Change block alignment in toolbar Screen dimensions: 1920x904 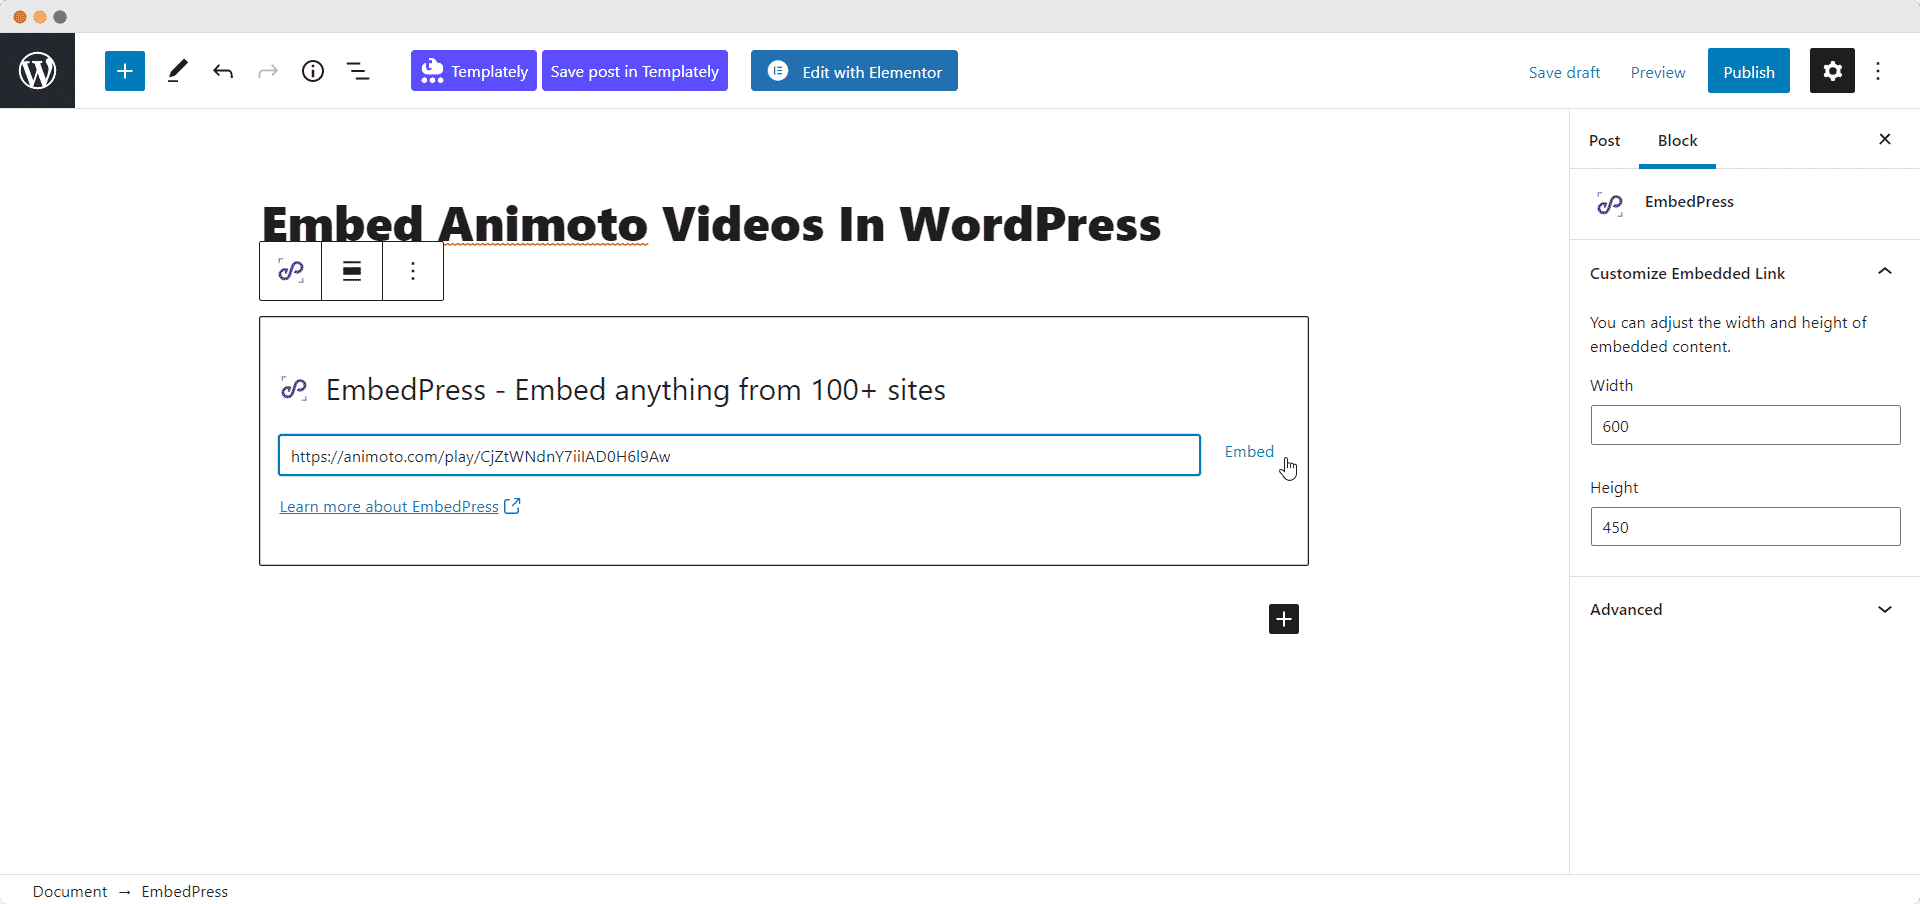click(352, 271)
